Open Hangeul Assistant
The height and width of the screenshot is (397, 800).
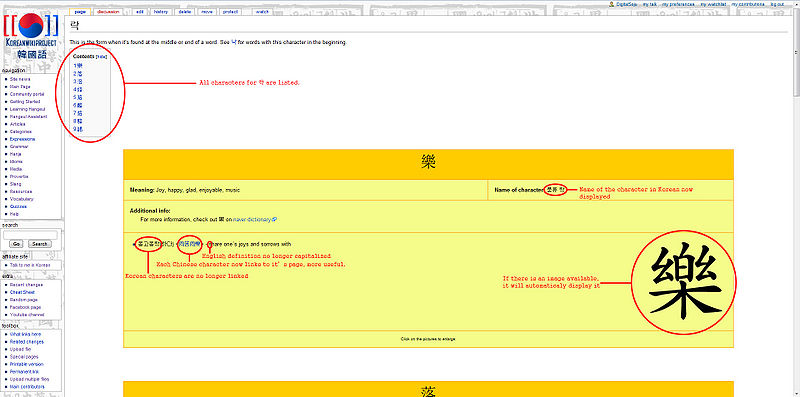29,117
